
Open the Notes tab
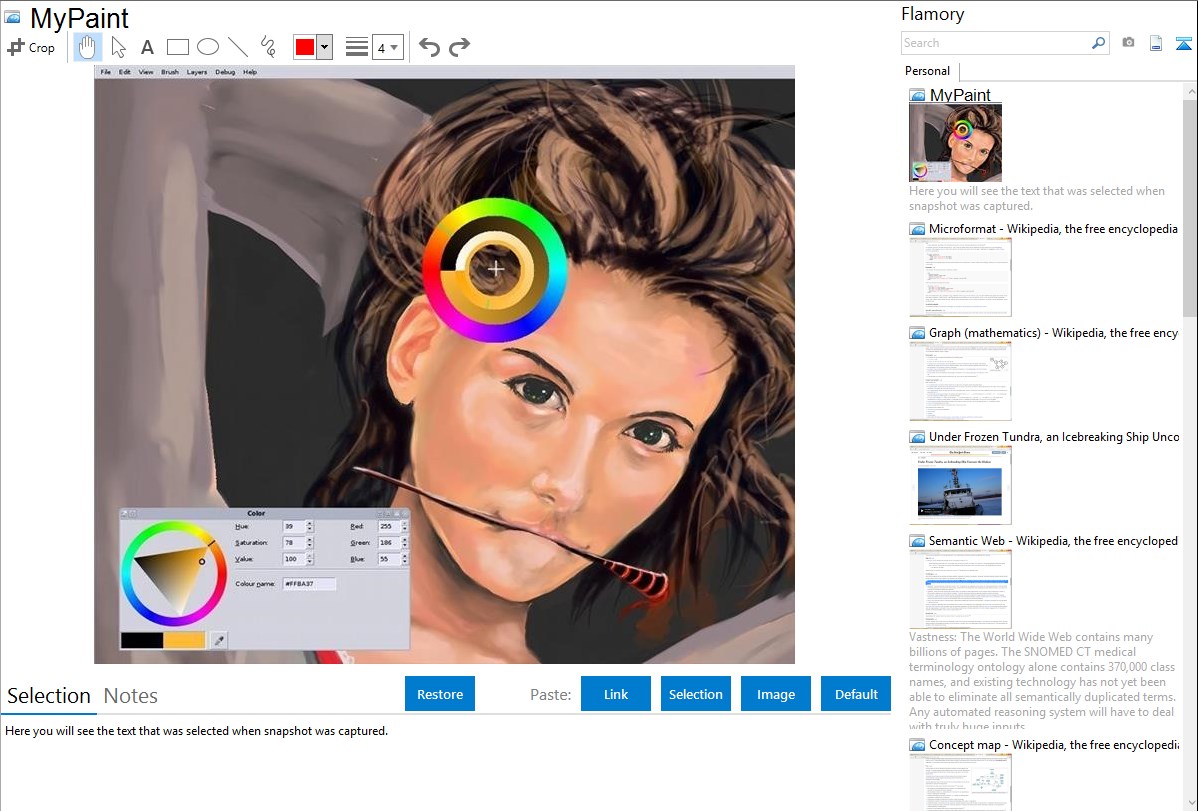pos(131,696)
